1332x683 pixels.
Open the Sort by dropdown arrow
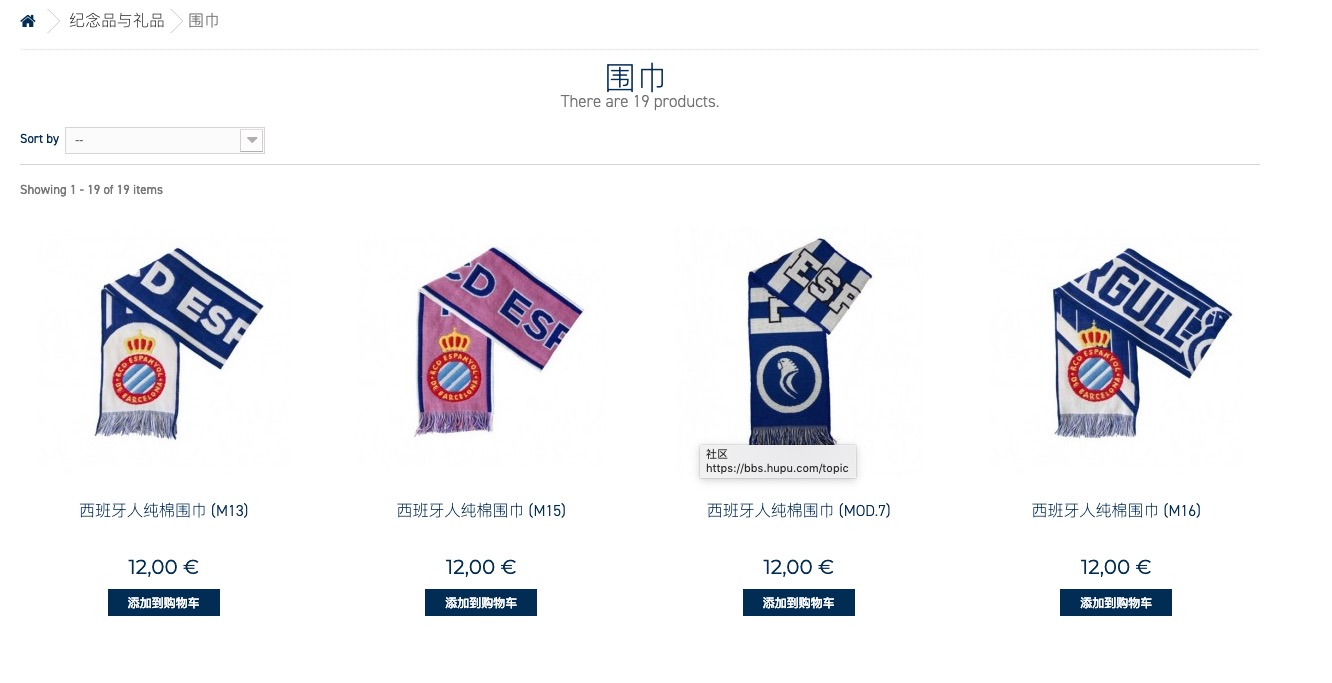click(x=252, y=141)
